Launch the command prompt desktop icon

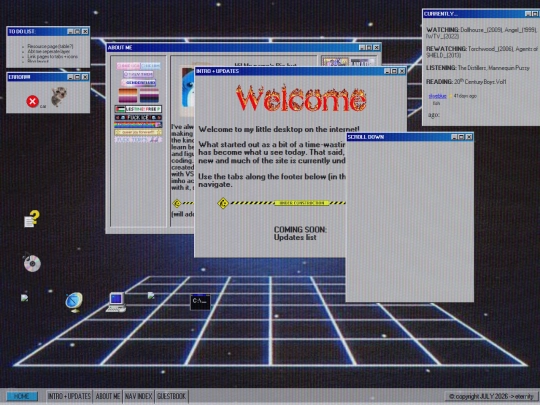click(200, 302)
